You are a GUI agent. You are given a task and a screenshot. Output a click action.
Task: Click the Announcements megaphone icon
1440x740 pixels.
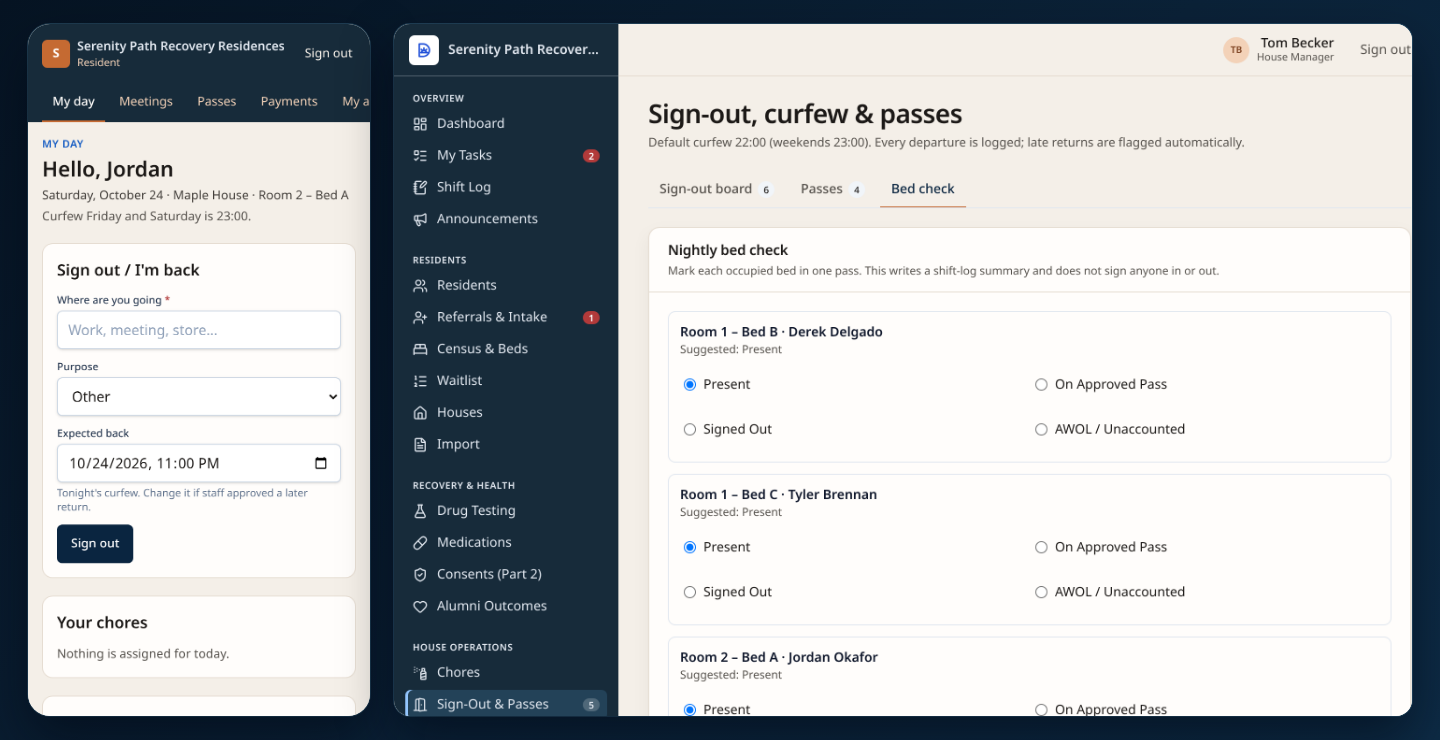pyautogui.click(x=420, y=219)
